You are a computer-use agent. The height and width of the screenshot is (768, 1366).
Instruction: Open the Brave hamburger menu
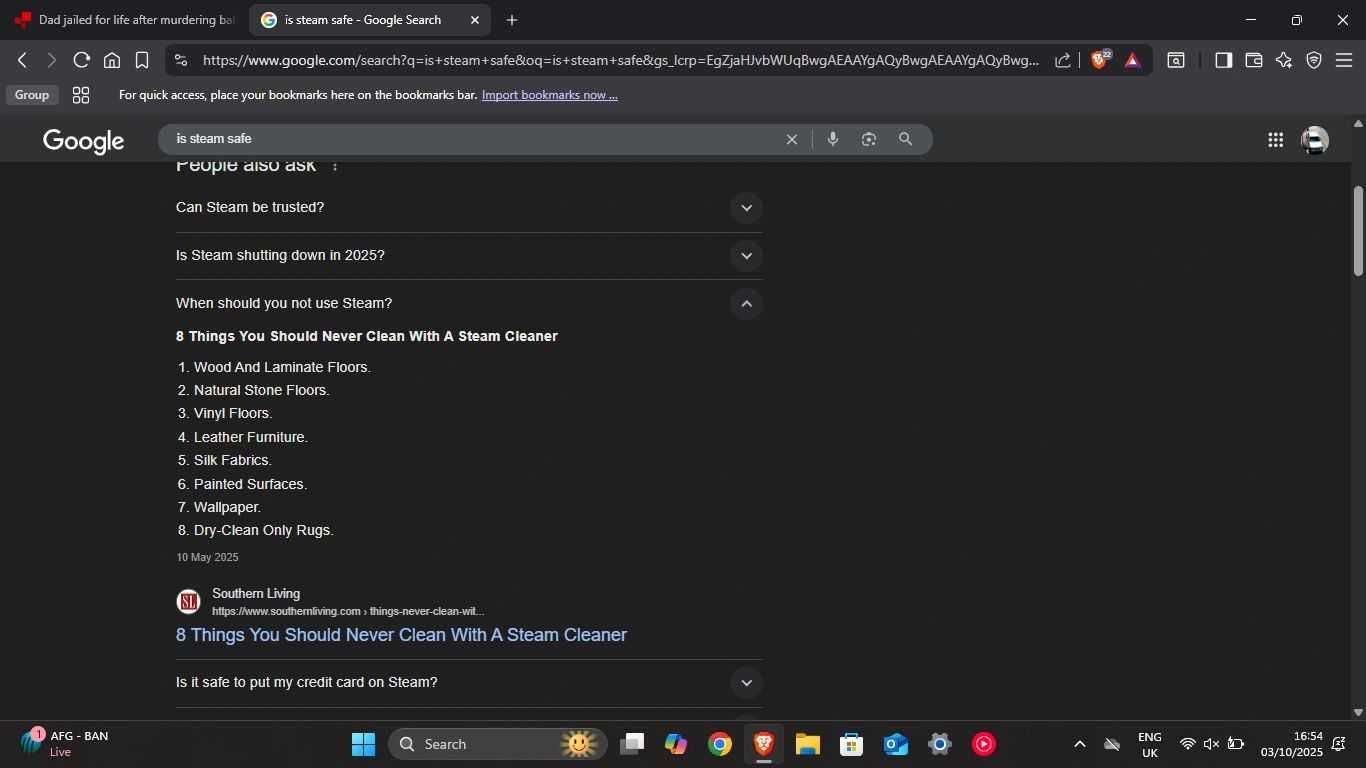[1346, 60]
